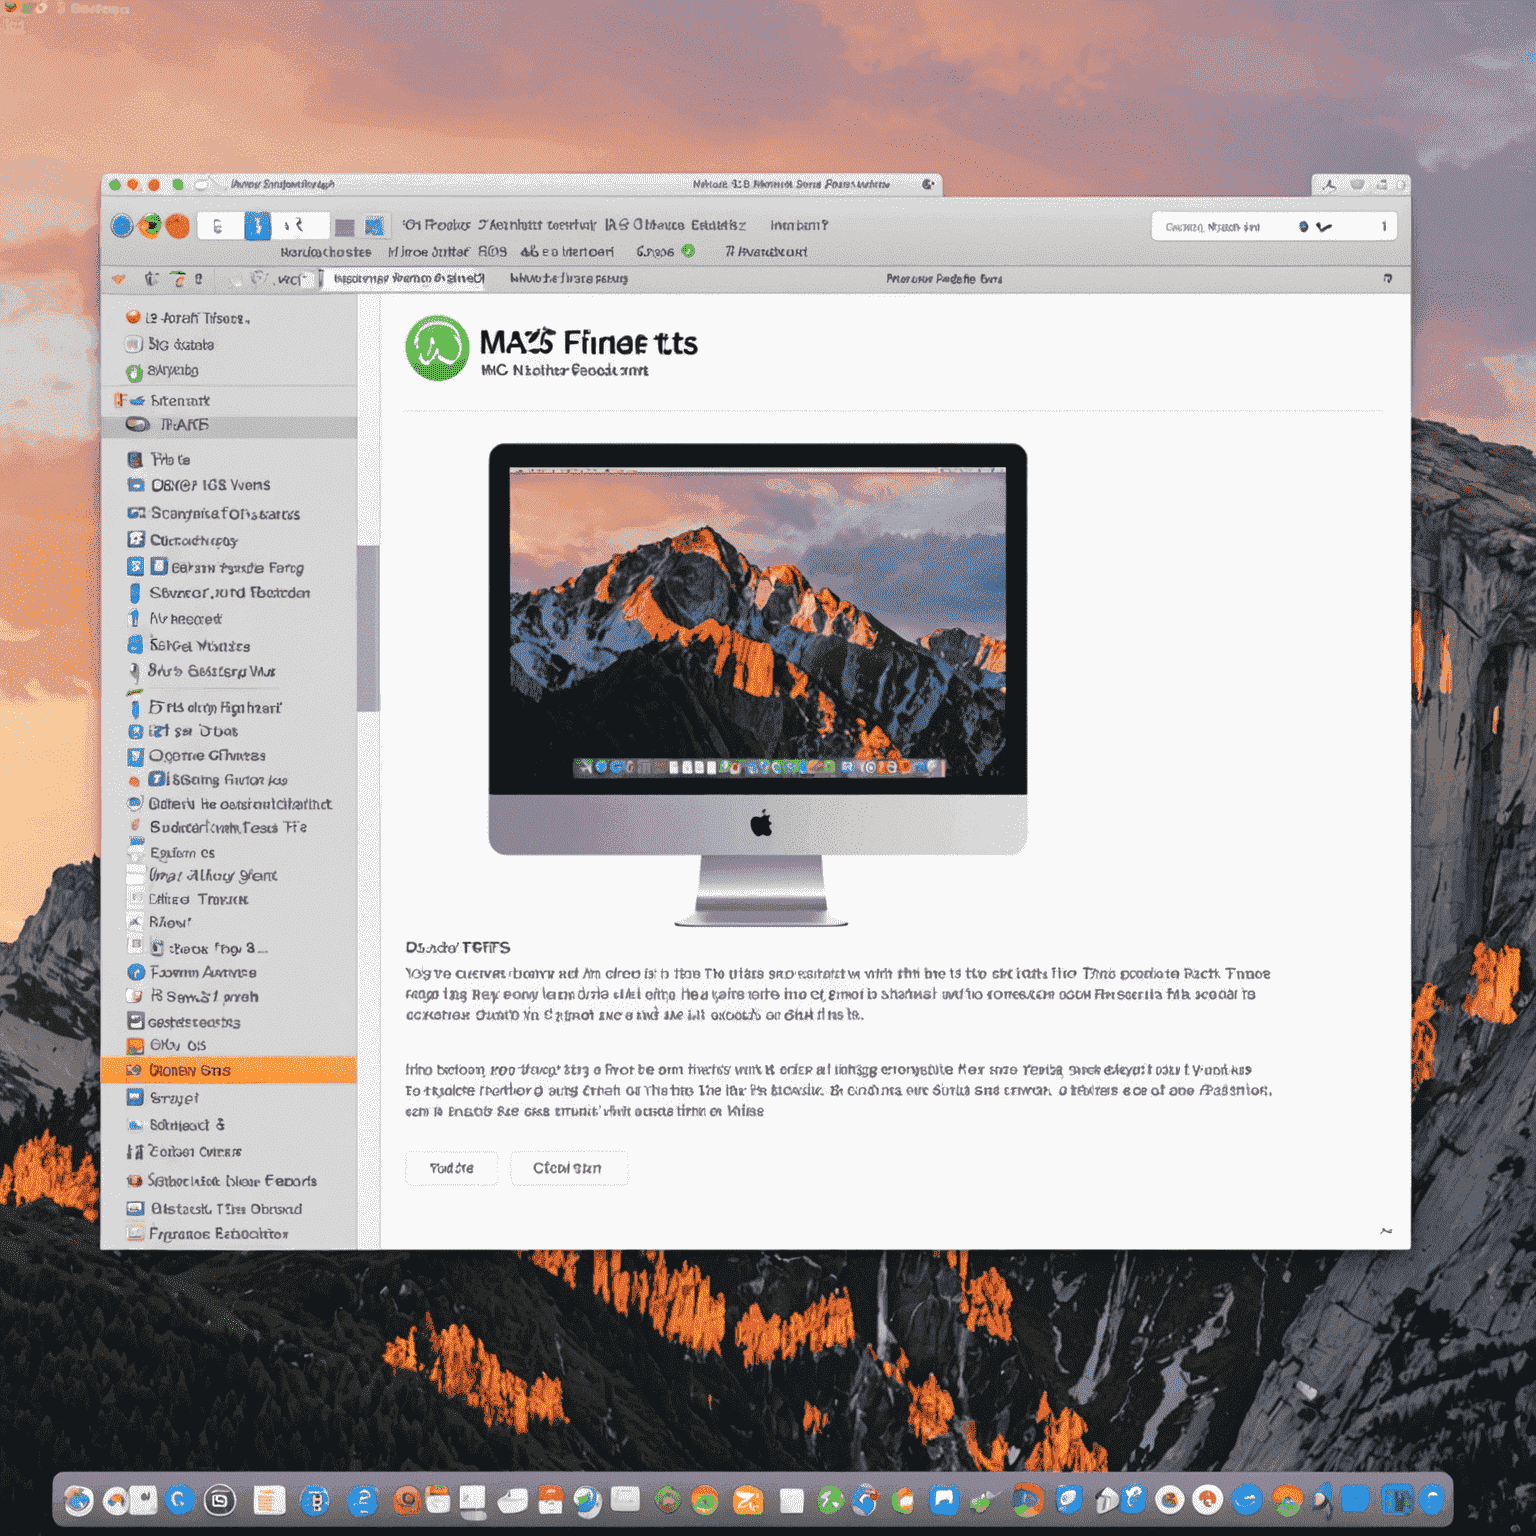Image resolution: width=1536 pixels, height=1536 pixels.
Task: Click the "Rorutiochostes" item in second toolbar row
Action: click(326, 252)
